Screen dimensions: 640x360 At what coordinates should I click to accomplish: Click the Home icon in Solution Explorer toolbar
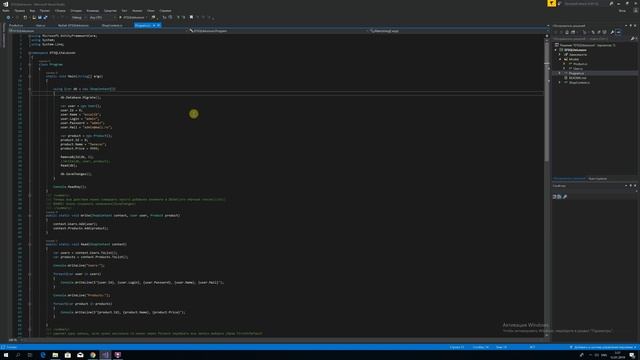click(x=567, y=32)
